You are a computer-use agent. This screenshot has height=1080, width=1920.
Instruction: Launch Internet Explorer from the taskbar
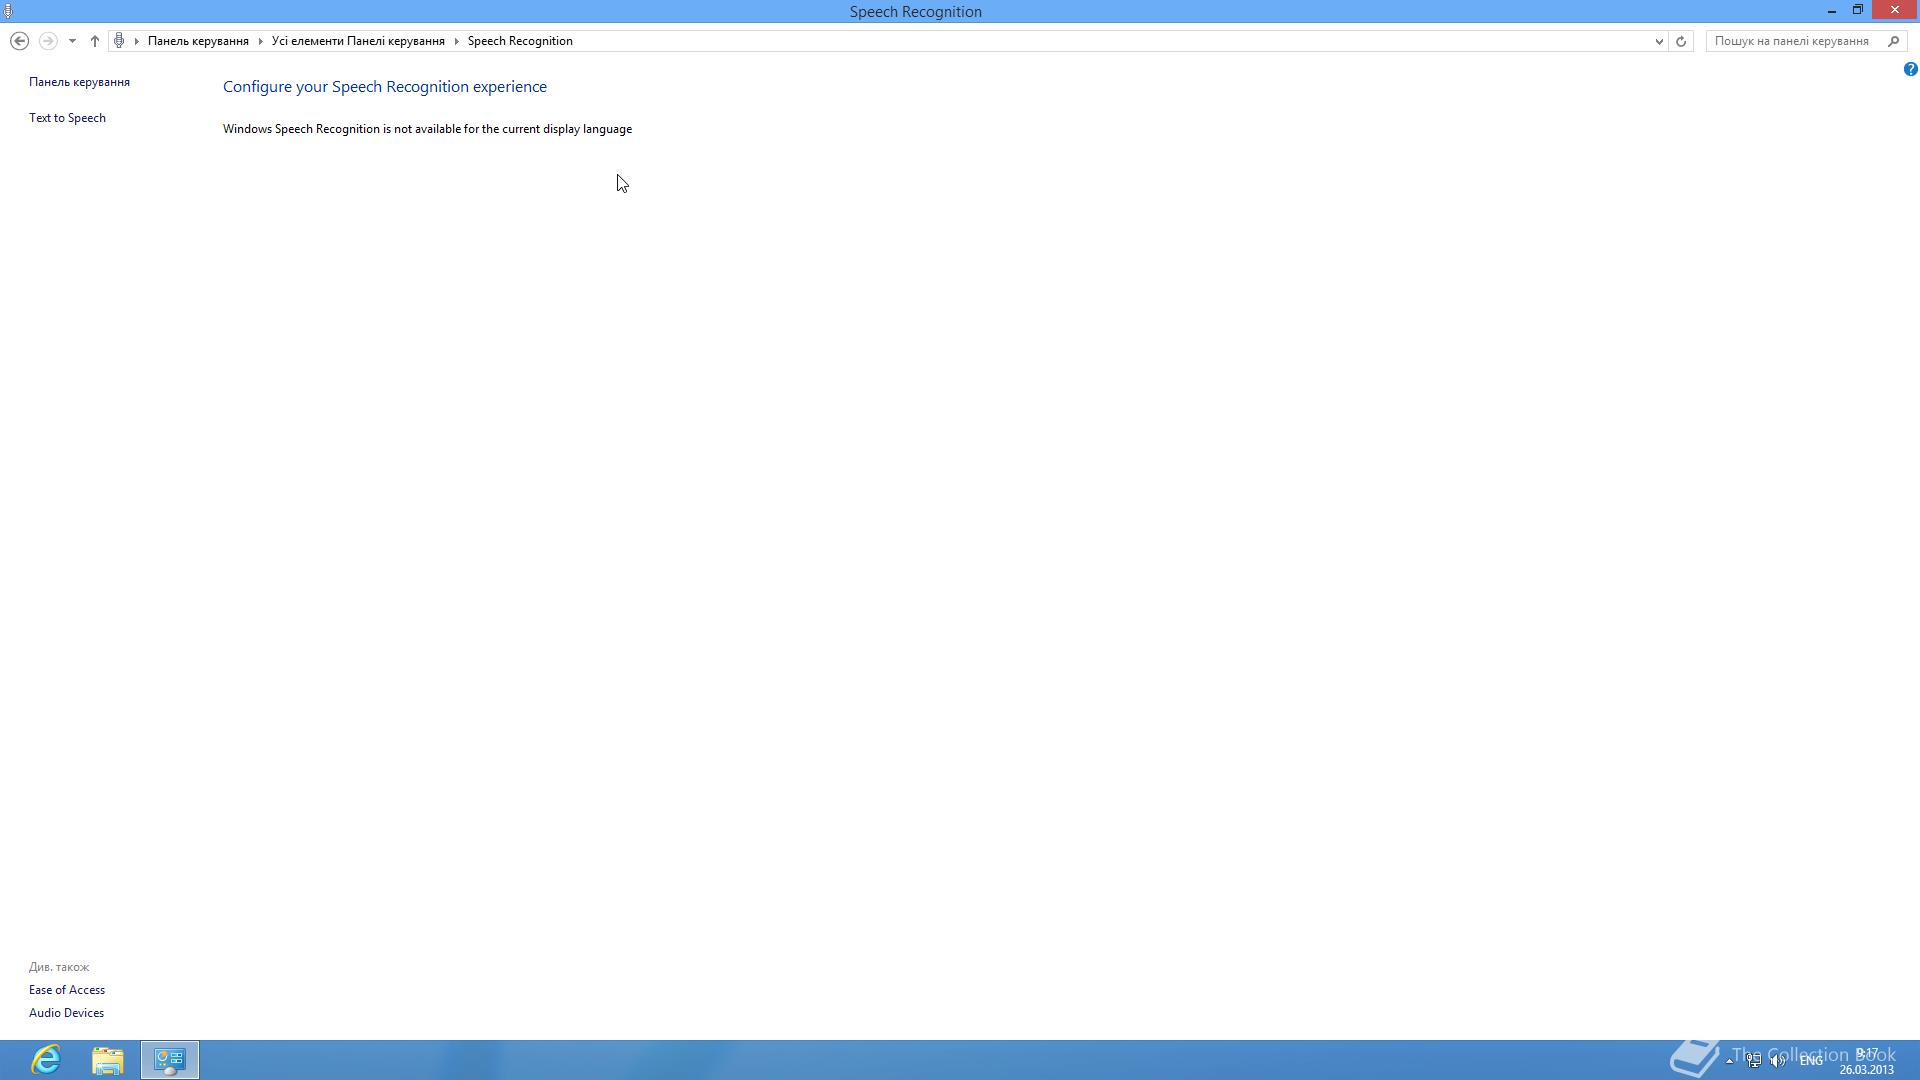tap(46, 1060)
